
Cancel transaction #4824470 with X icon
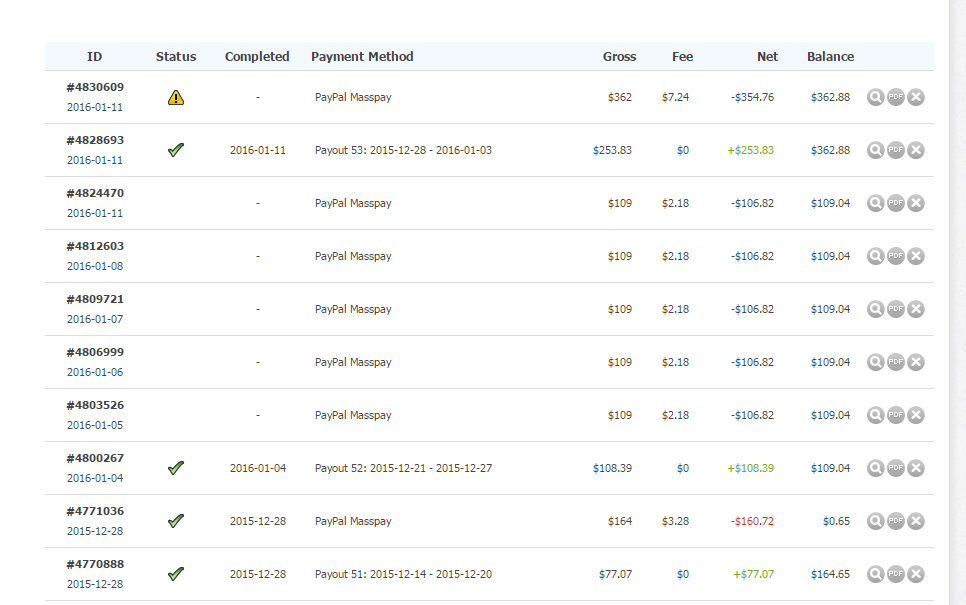pos(916,203)
